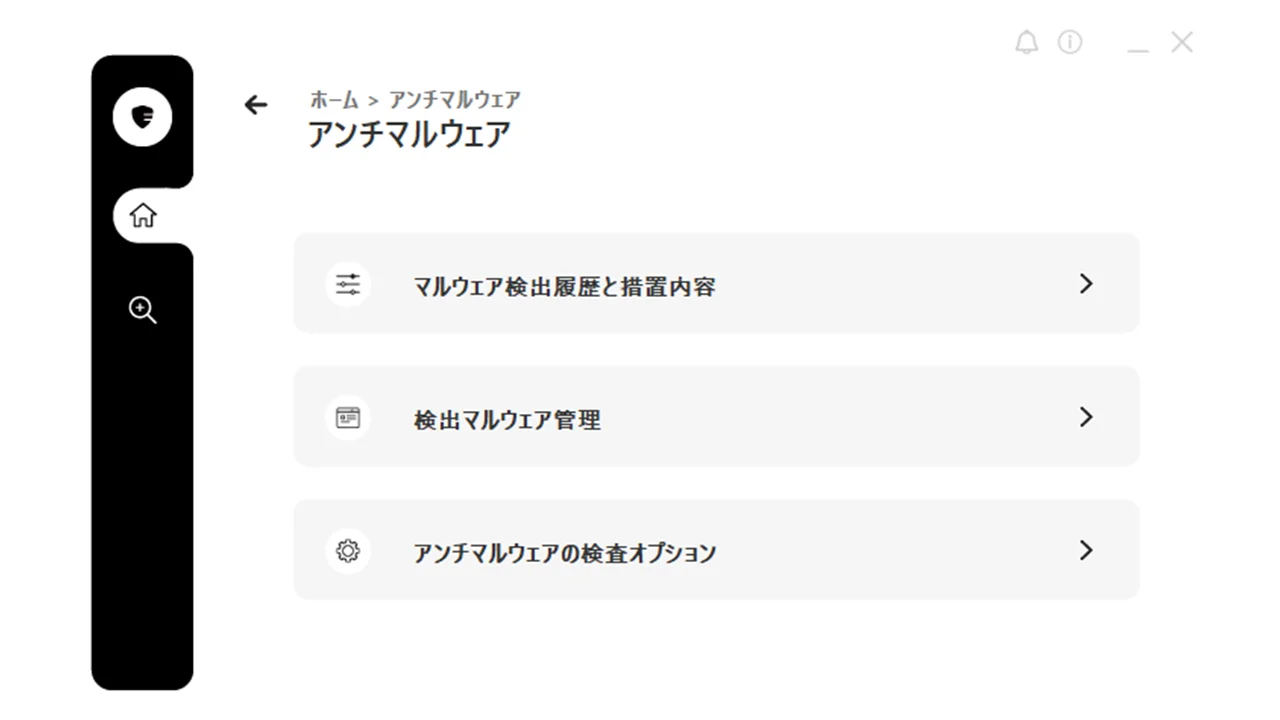Minimize the application window
Viewport: 1280px width, 720px height.
[1137, 44]
